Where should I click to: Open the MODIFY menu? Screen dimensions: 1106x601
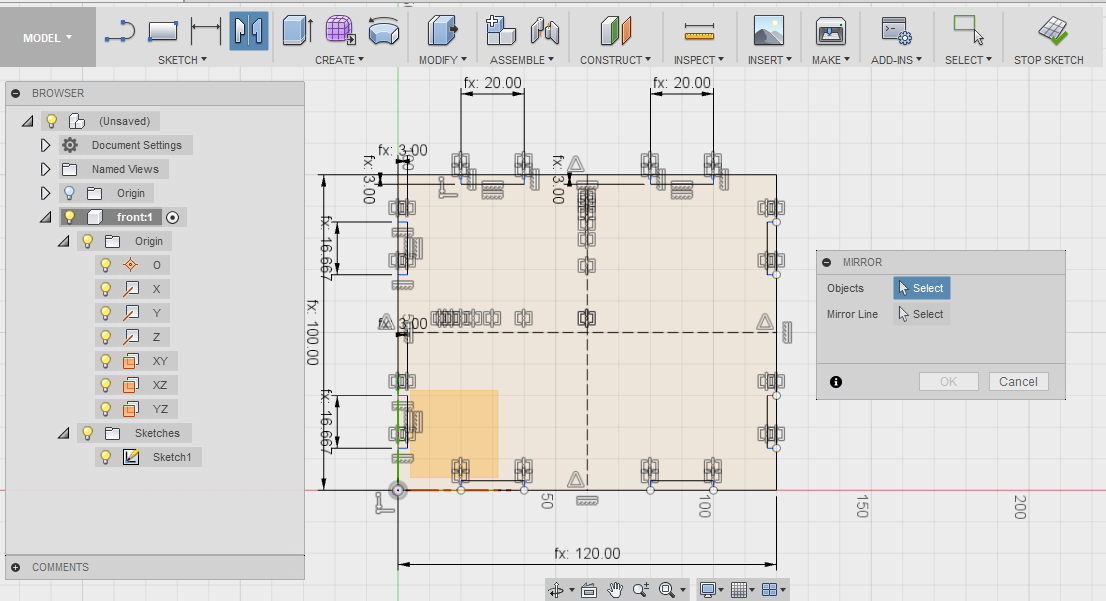click(442, 60)
